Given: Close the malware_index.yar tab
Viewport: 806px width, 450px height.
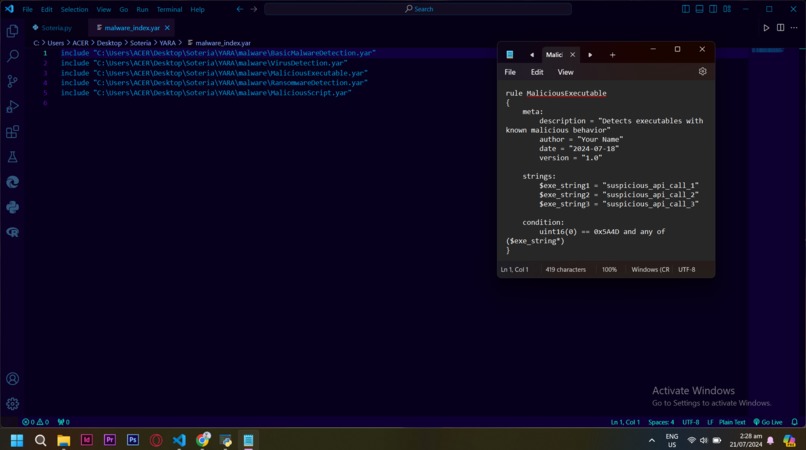Looking at the screenshot, I should click(x=167, y=28).
